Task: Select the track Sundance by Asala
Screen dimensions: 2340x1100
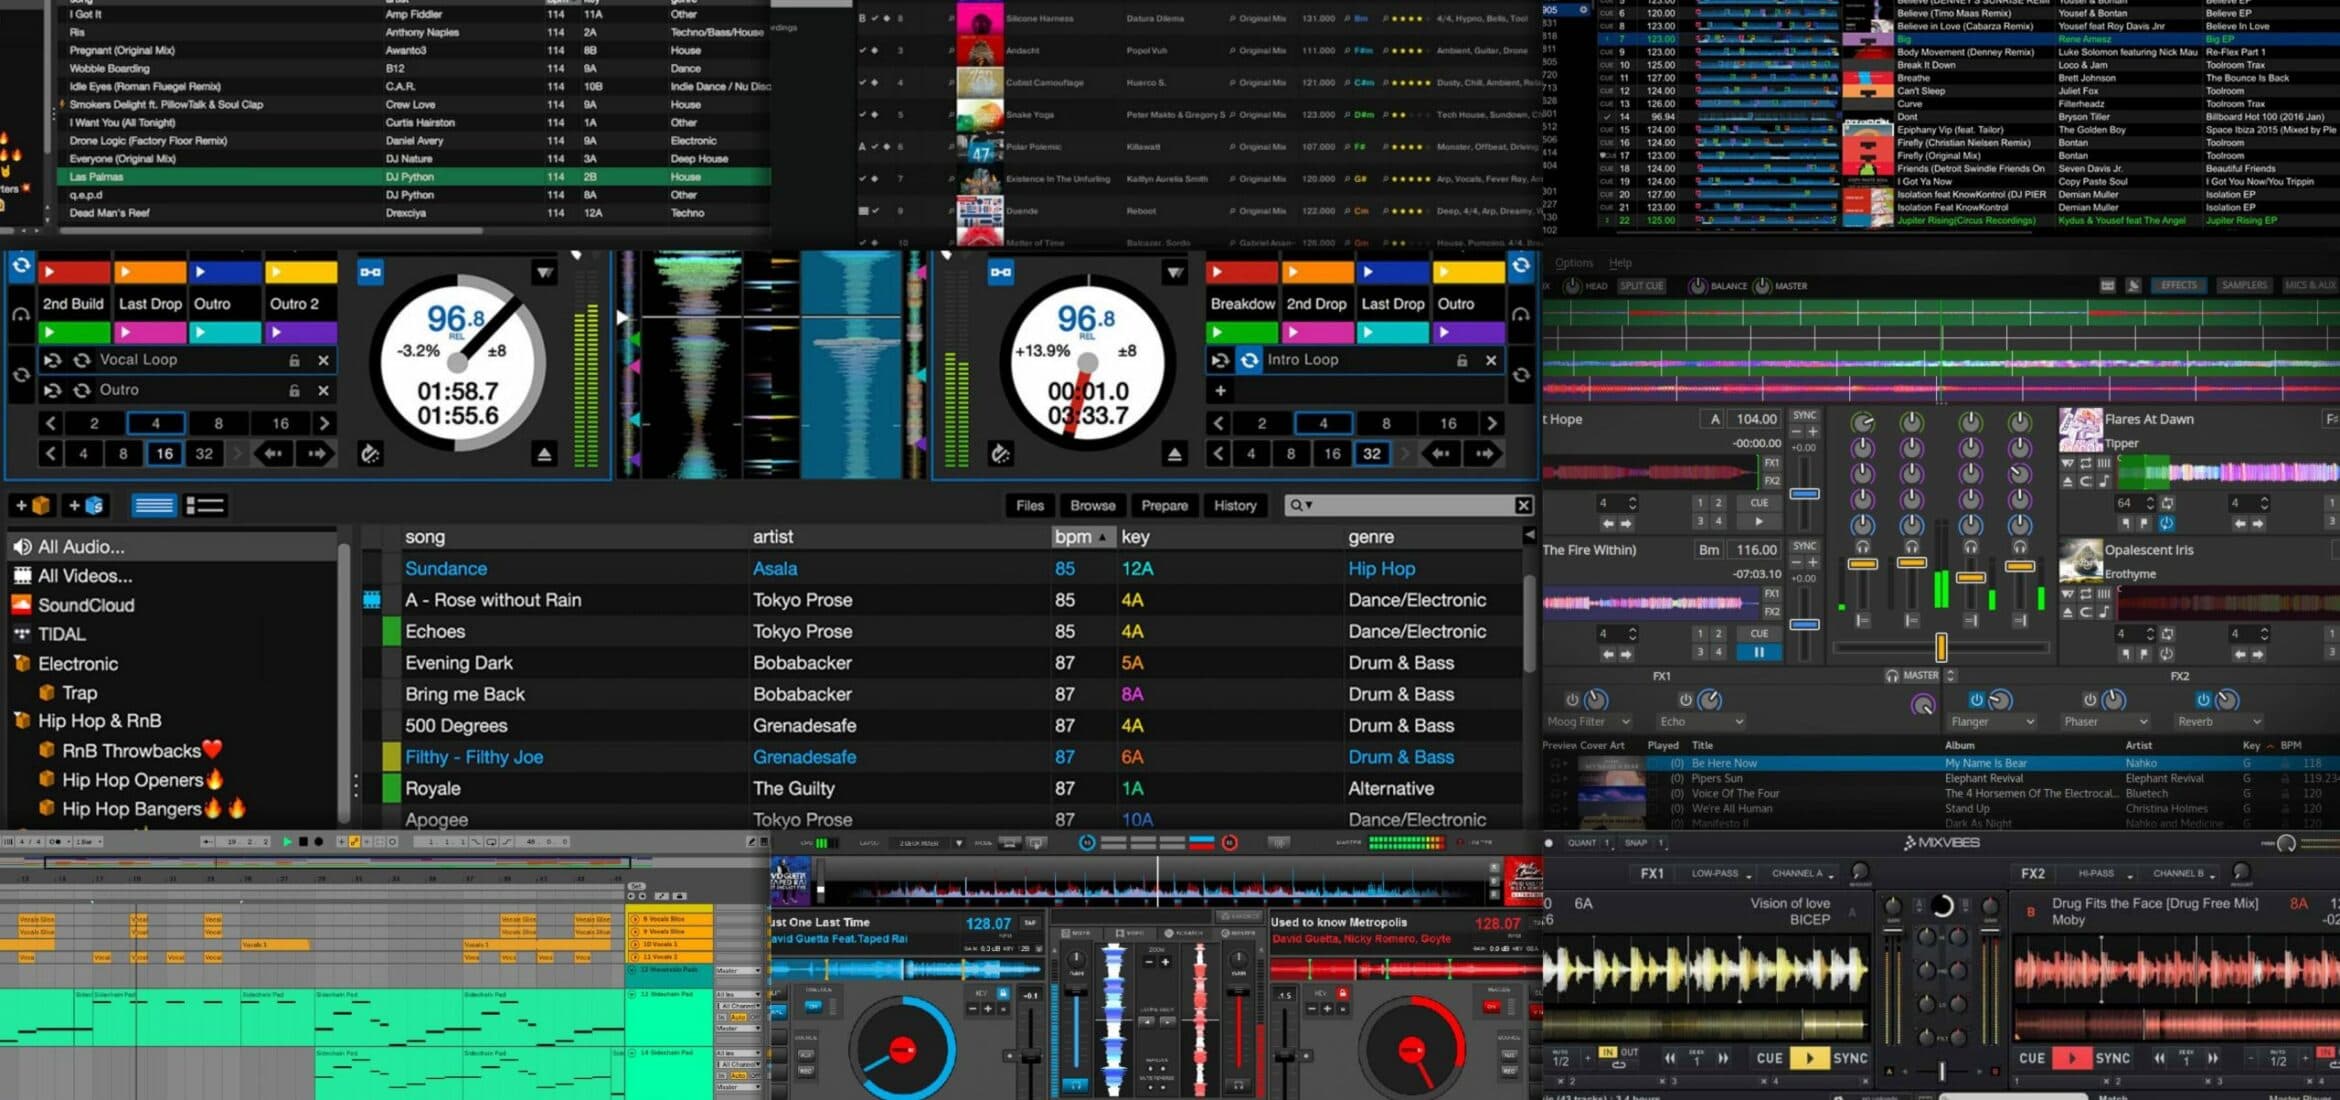Action: click(x=447, y=568)
